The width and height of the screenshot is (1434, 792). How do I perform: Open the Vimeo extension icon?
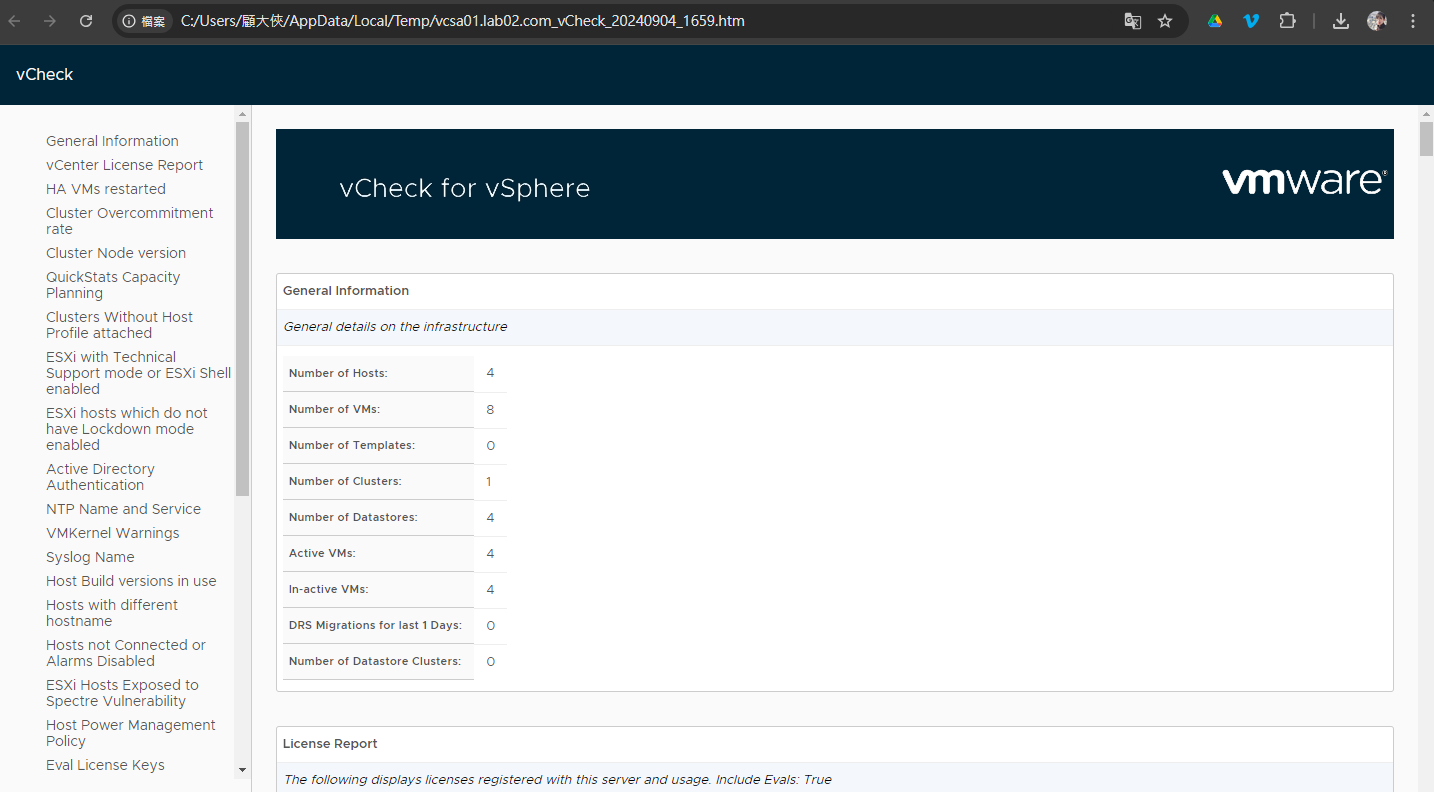pos(1251,21)
